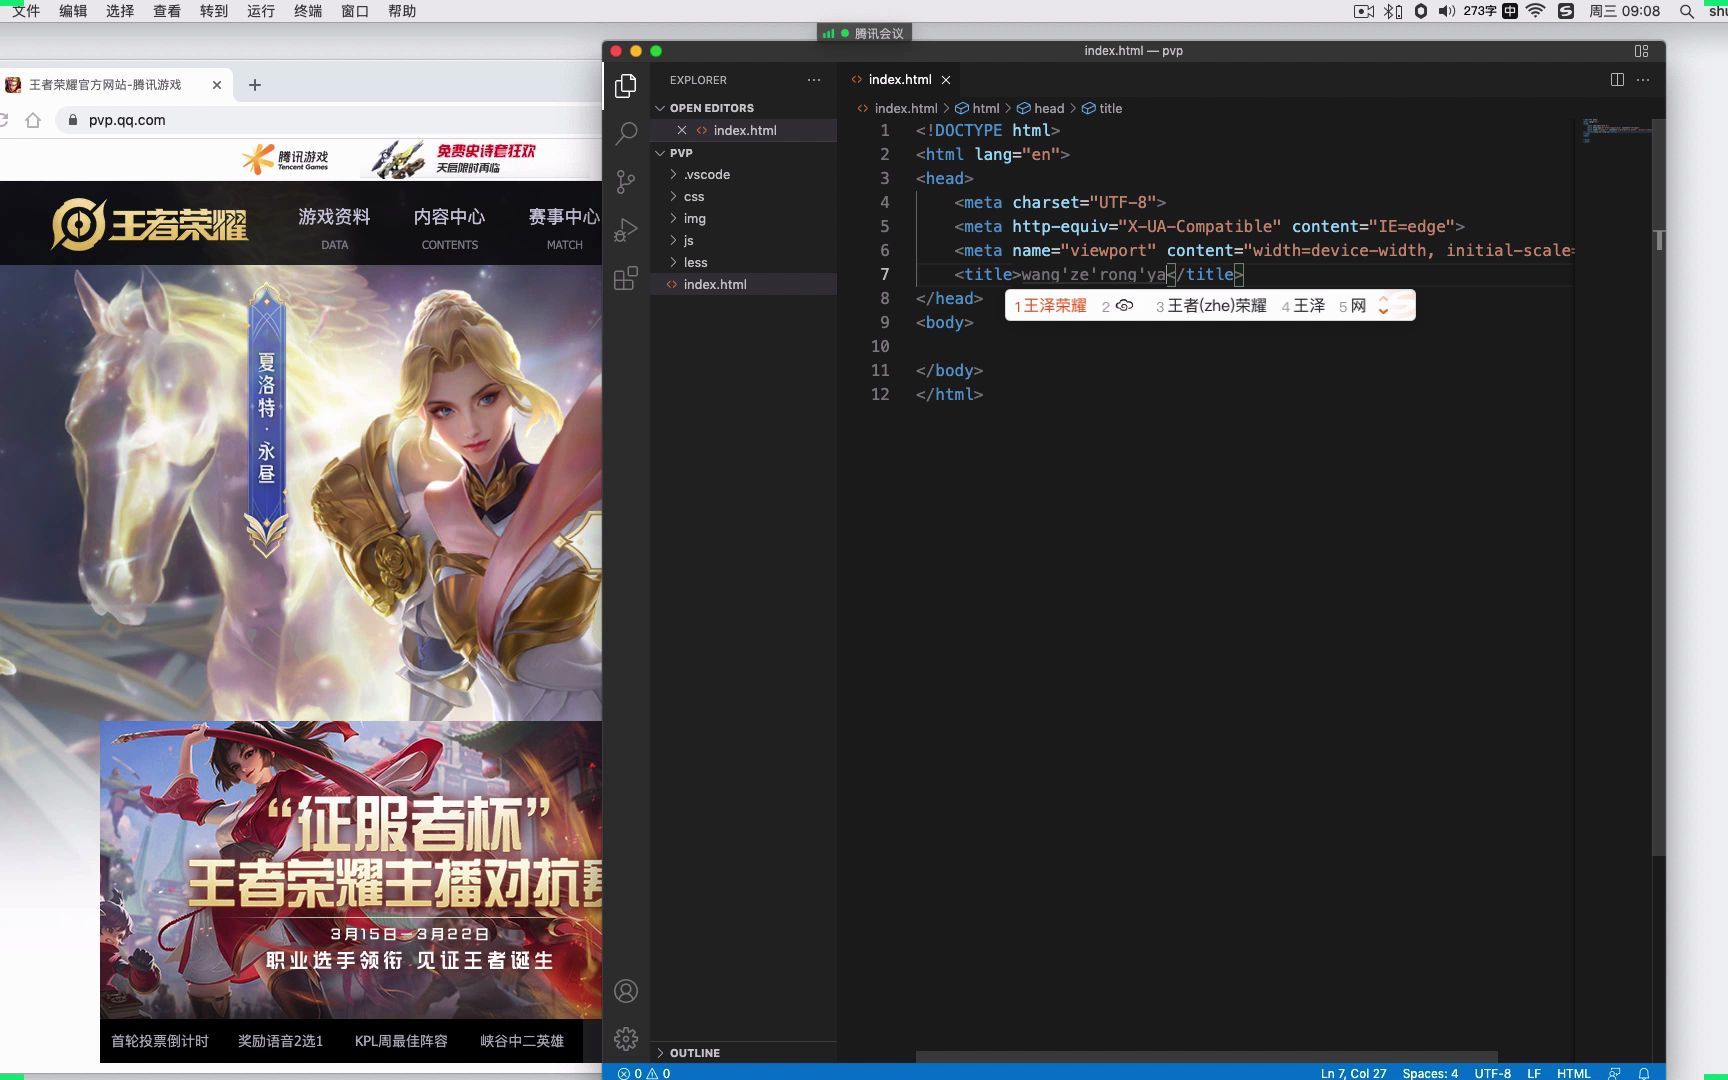This screenshot has height=1080, width=1728.
Task: Open the Accounts menu icon
Action: [626, 991]
